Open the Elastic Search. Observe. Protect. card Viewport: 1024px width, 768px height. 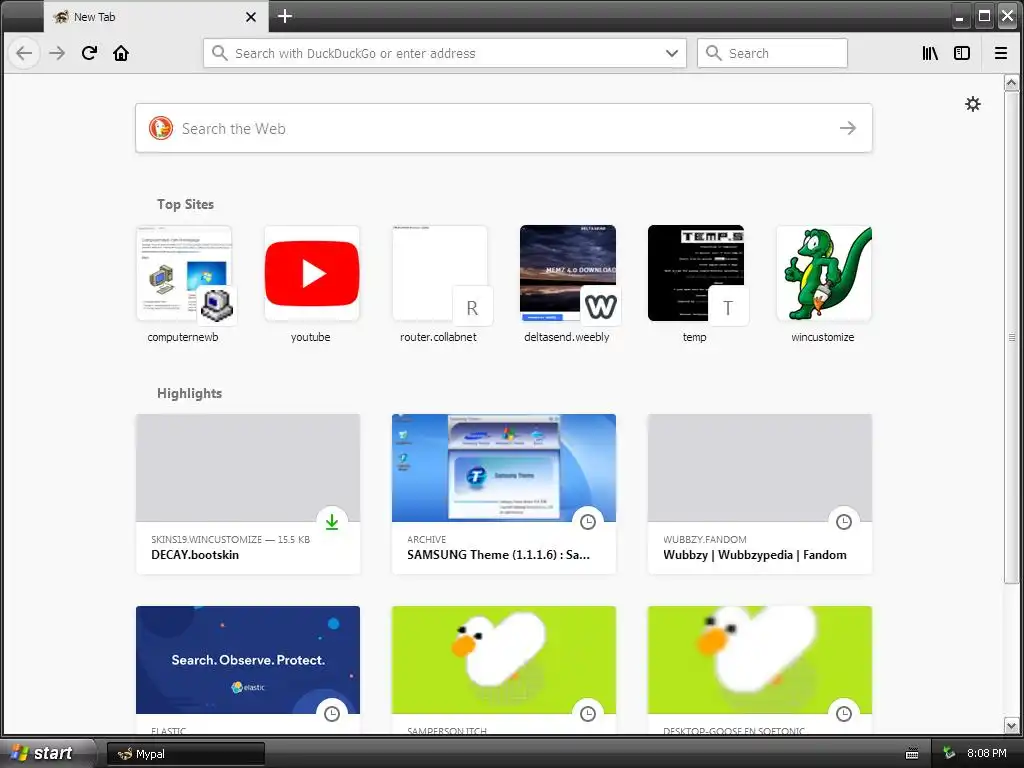click(248, 669)
